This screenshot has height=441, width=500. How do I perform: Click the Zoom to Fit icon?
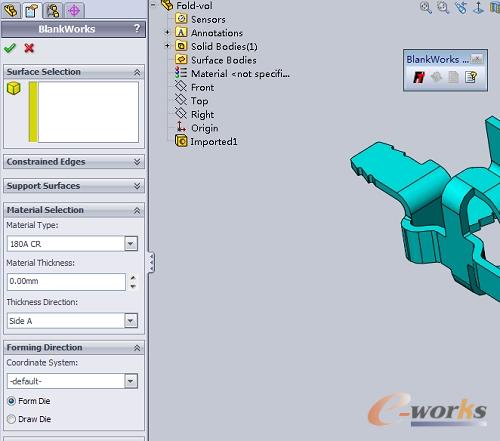425,7
